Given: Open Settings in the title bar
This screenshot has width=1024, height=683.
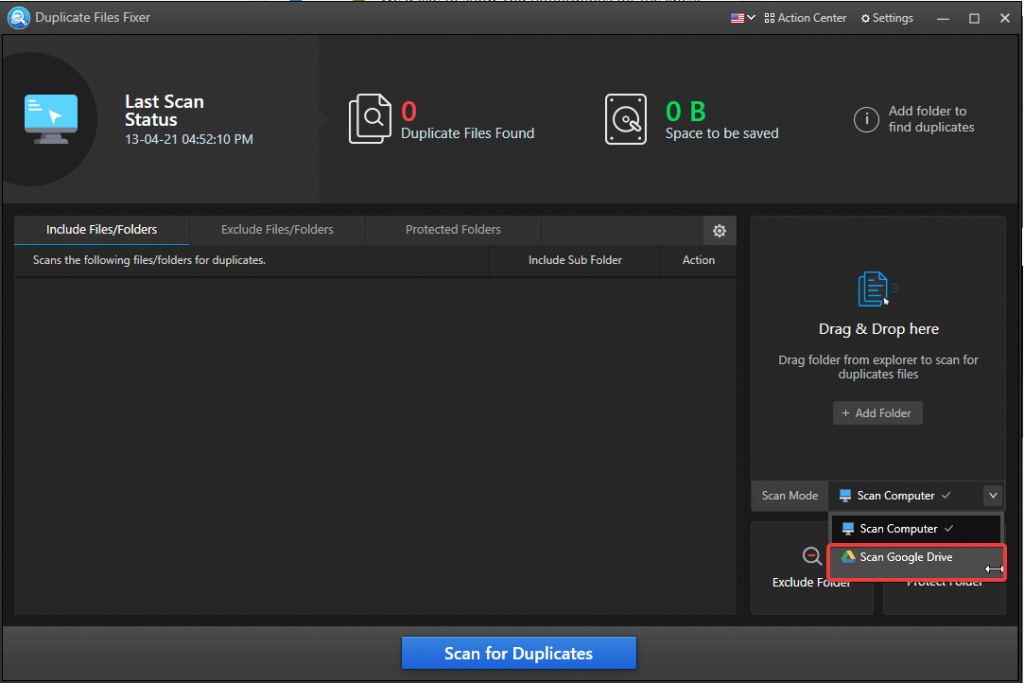Looking at the screenshot, I should point(887,18).
